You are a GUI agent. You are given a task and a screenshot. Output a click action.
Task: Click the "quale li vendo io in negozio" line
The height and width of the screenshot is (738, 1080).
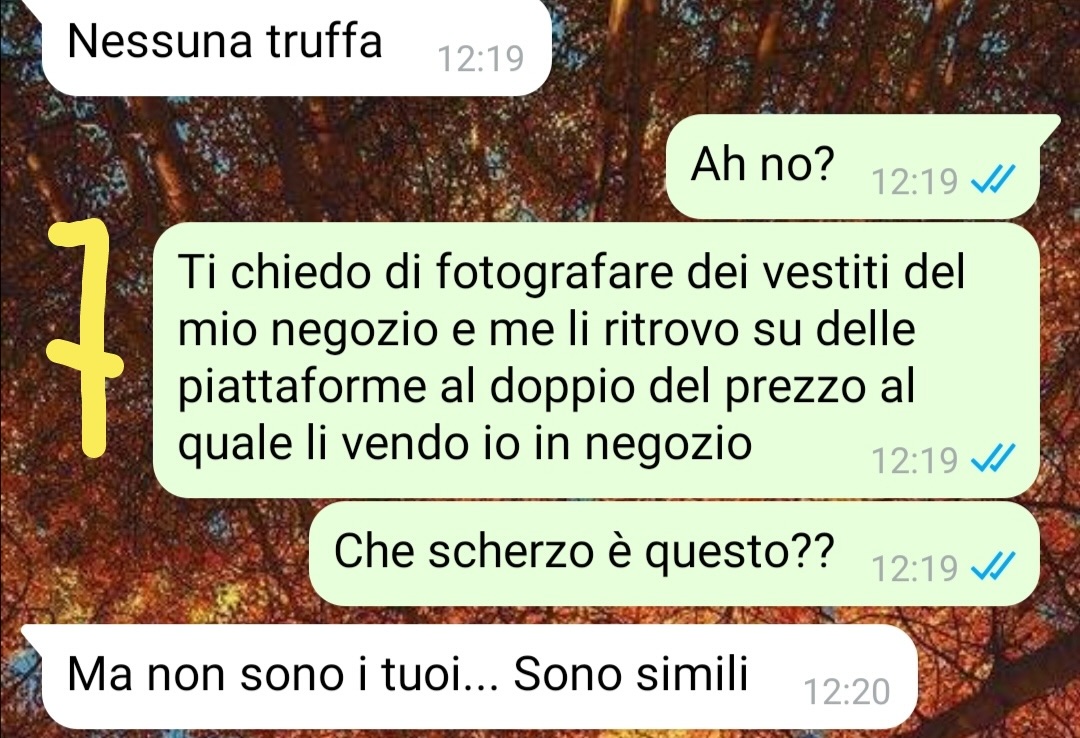(464, 444)
